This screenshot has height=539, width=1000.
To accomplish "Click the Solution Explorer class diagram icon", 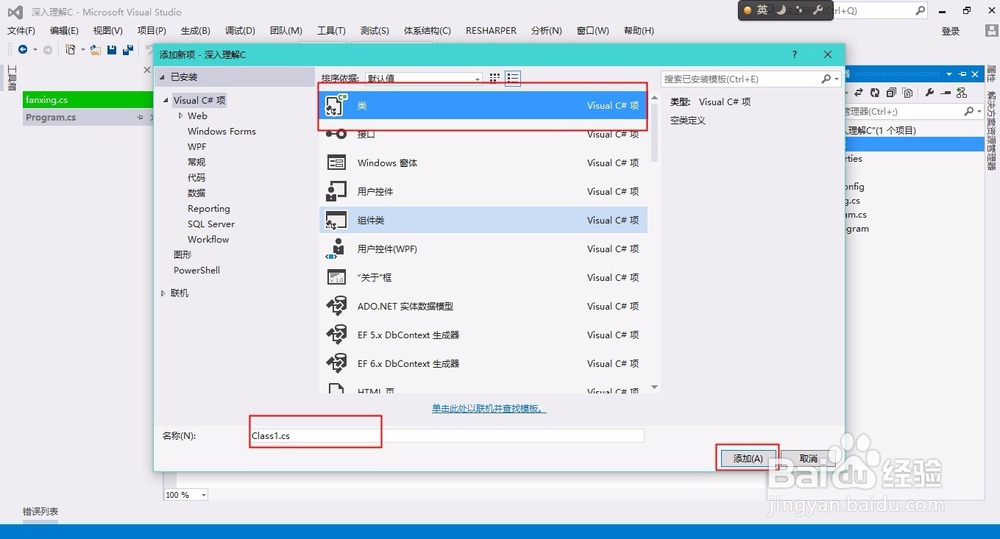I will (962, 93).
